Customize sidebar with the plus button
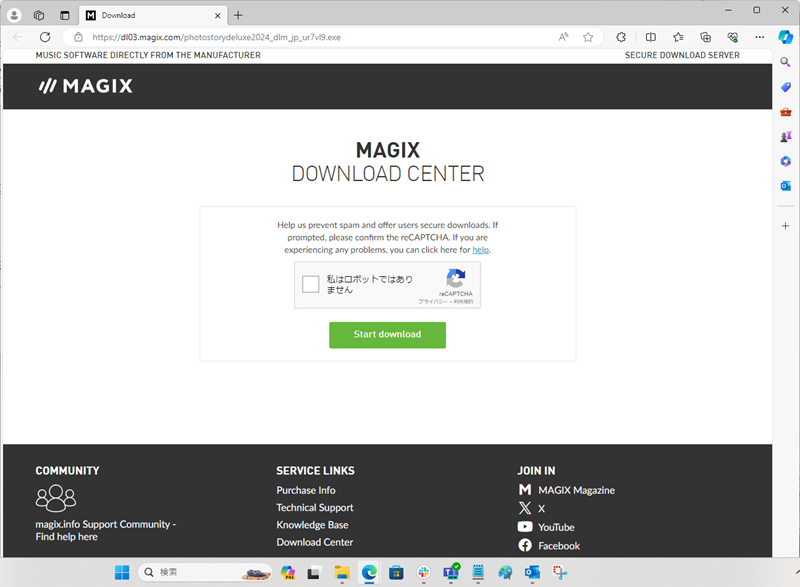 click(x=786, y=225)
